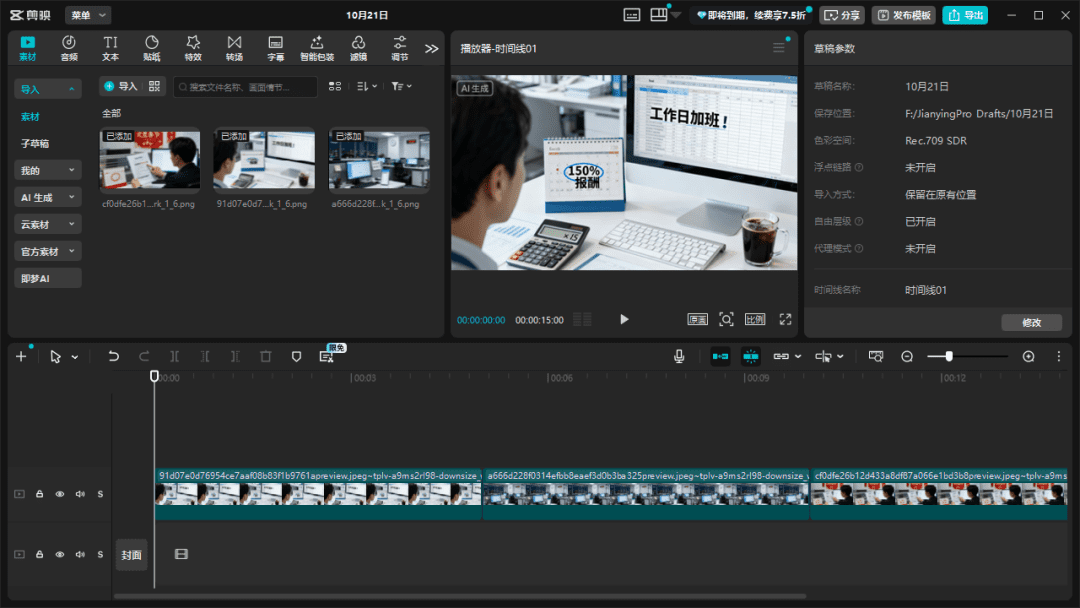This screenshot has height=608, width=1080.
Task: Open the 贴纸 stickers panel icon
Action: click(x=152, y=48)
